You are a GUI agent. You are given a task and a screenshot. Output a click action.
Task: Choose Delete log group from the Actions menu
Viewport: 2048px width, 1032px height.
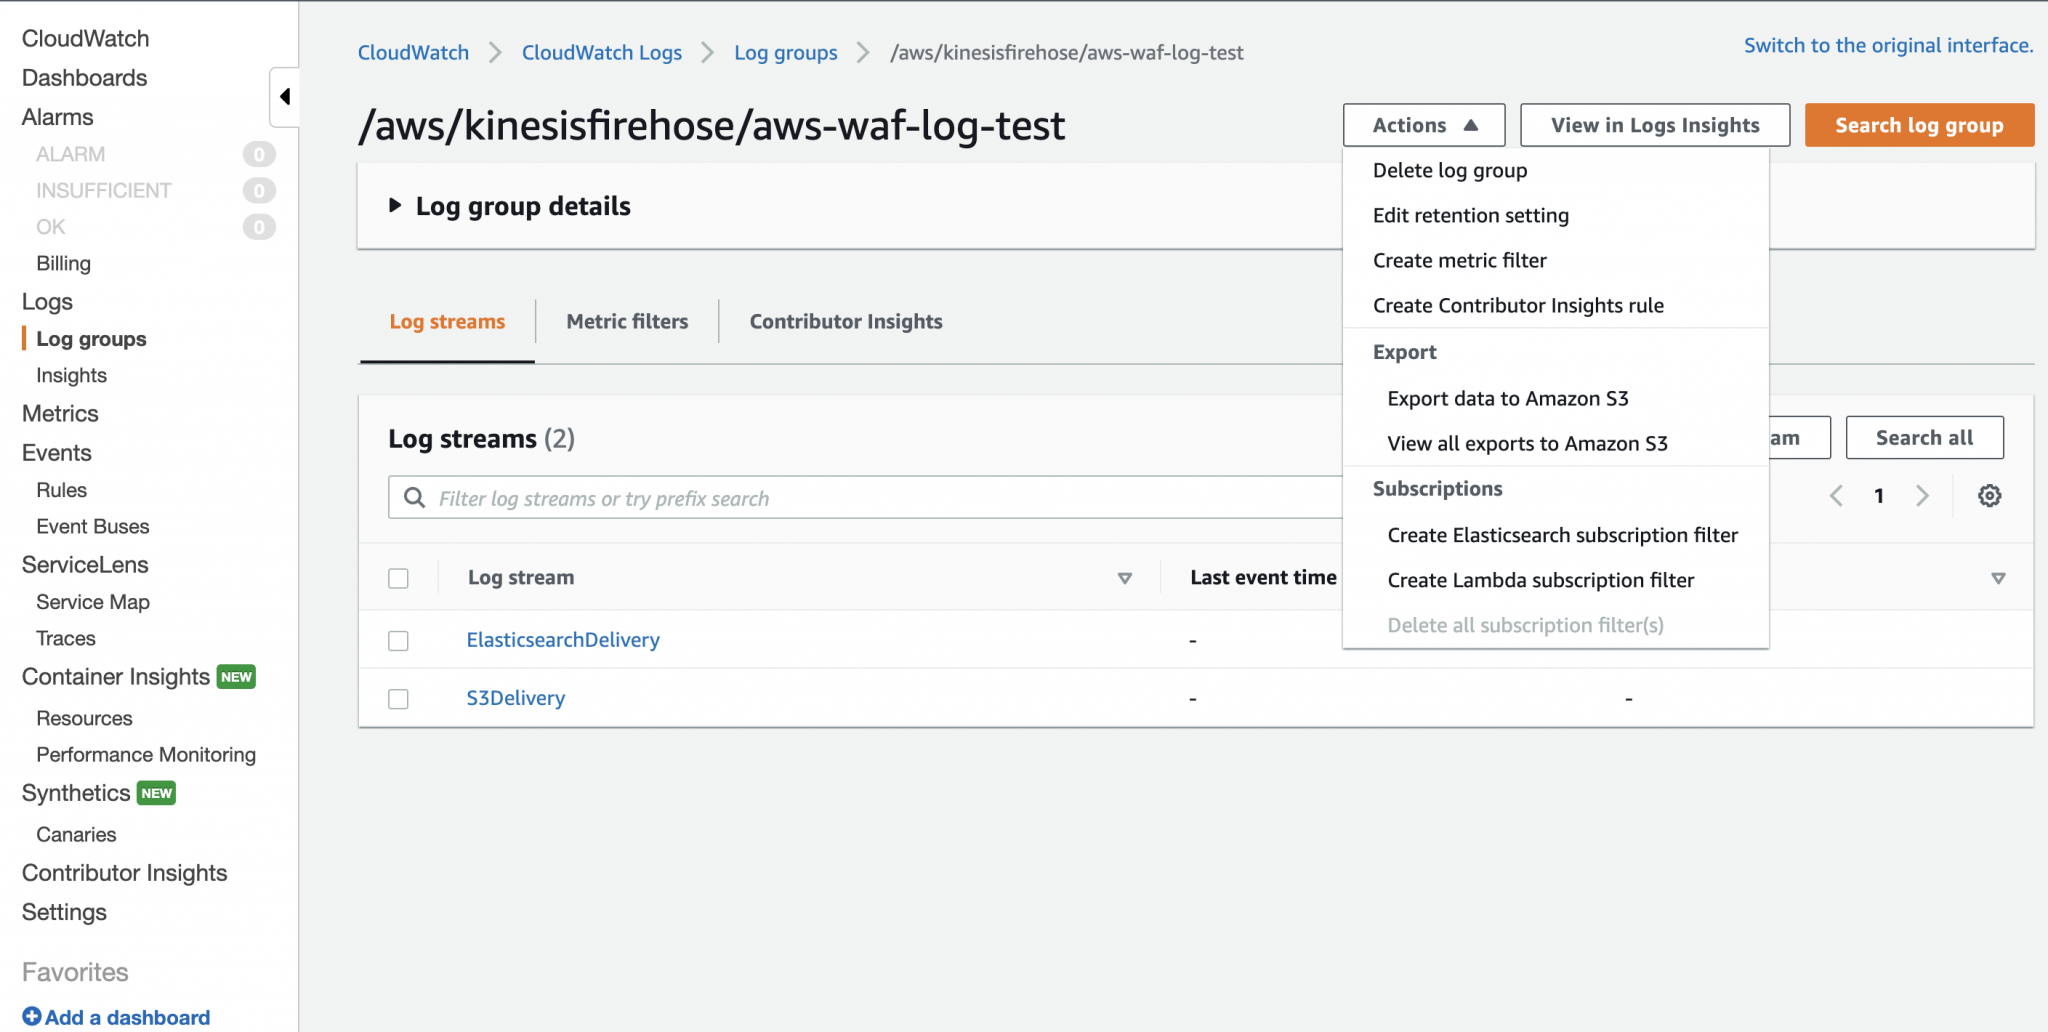coord(1450,170)
